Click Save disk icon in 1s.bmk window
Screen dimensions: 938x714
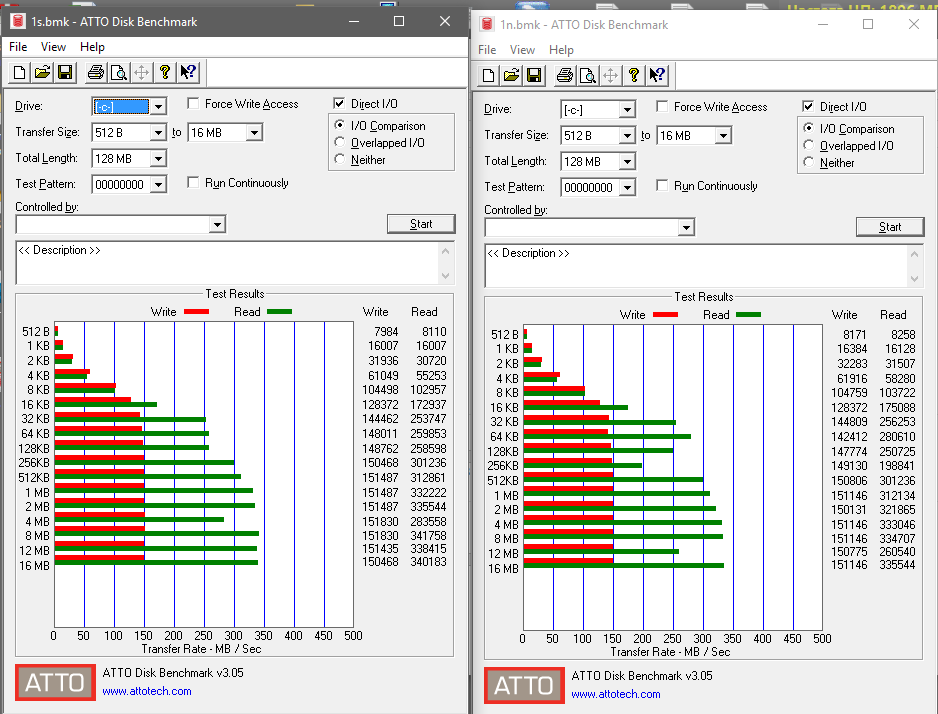[x=65, y=73]
